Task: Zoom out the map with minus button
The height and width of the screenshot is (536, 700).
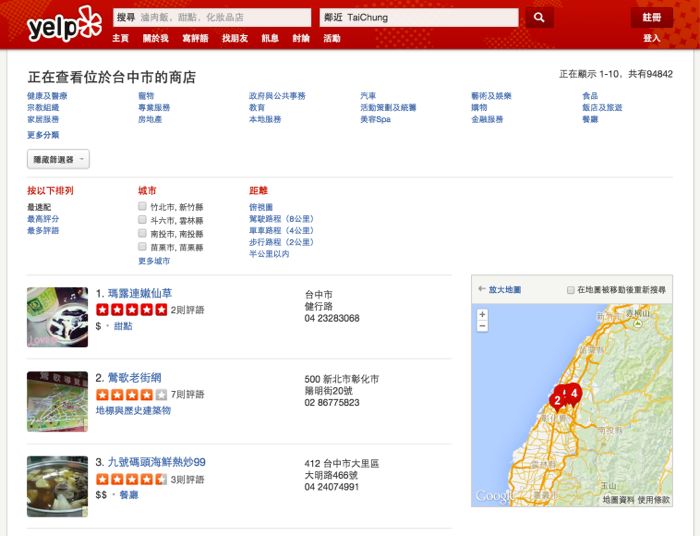Action: (482, 326)
